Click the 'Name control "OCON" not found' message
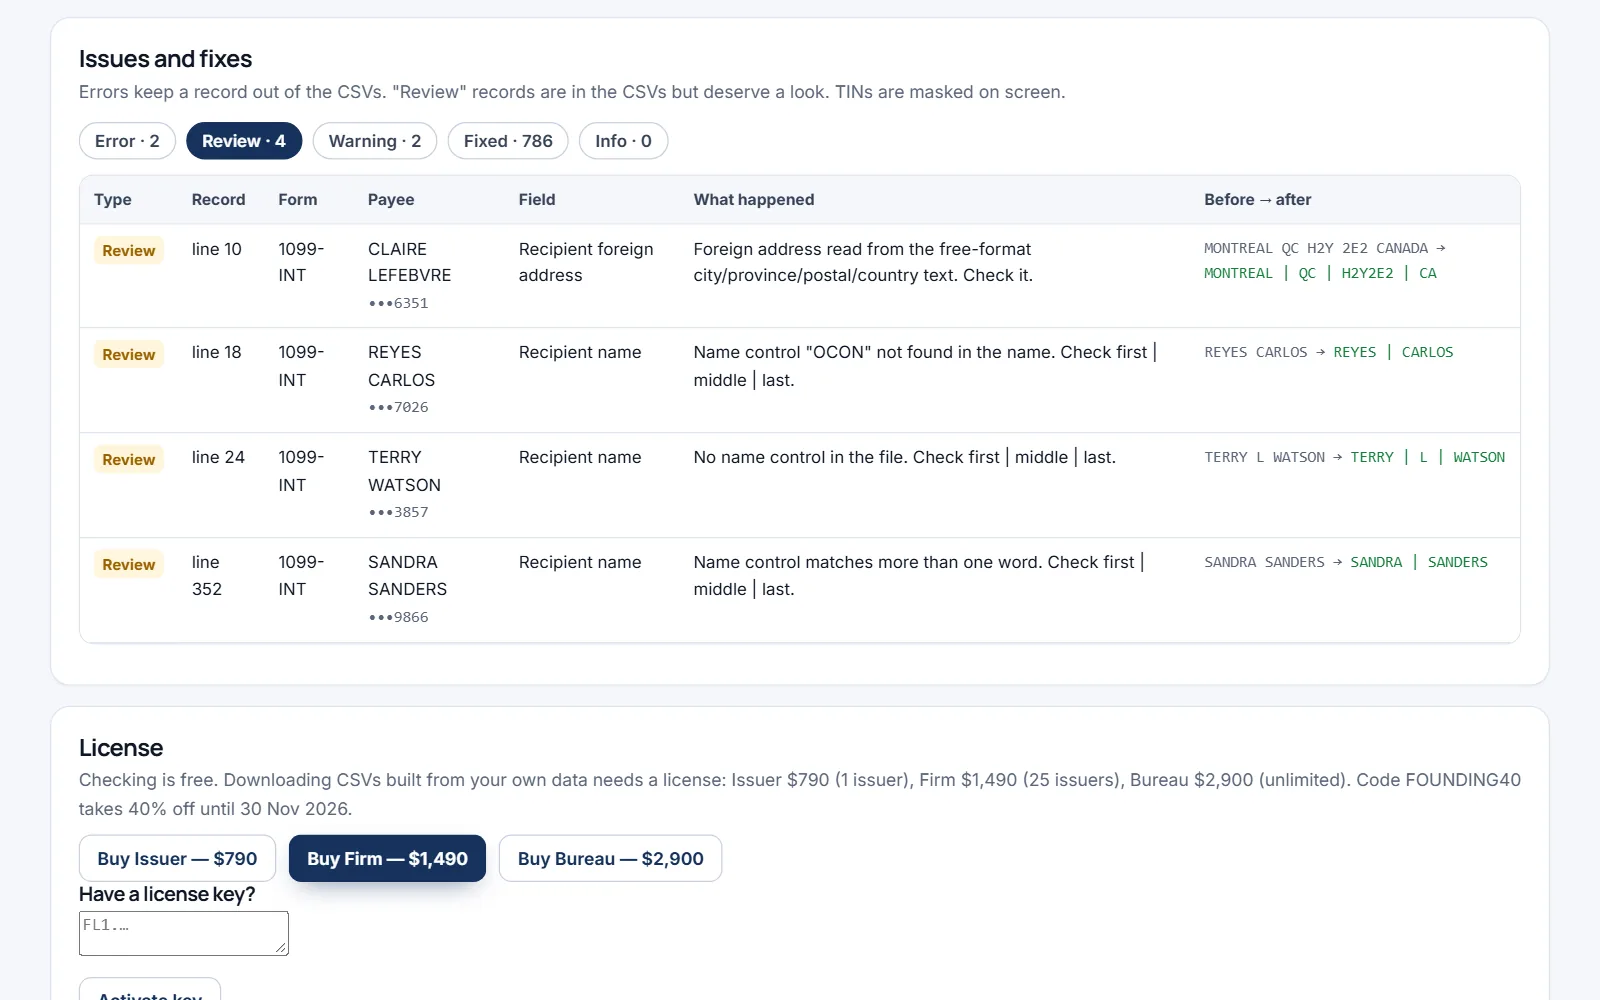Image resolution: width=1600 pixels, height=1000 pixels. pos(925,366)
